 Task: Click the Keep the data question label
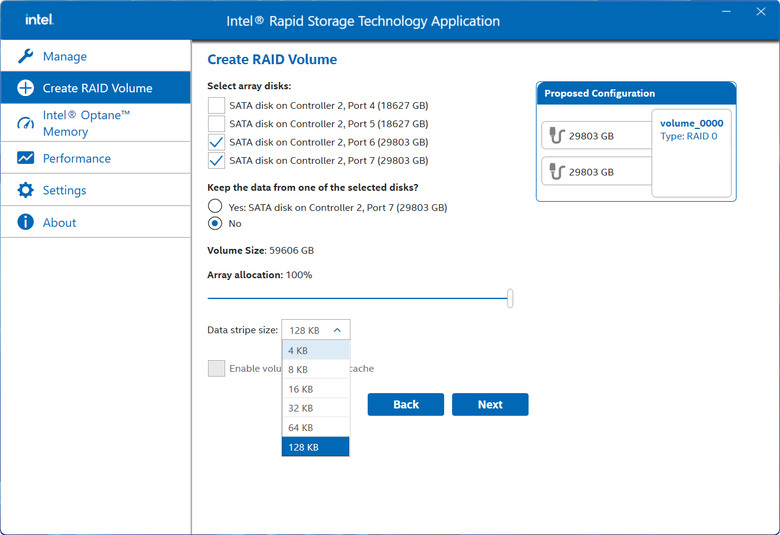click(x=313, y=187)
